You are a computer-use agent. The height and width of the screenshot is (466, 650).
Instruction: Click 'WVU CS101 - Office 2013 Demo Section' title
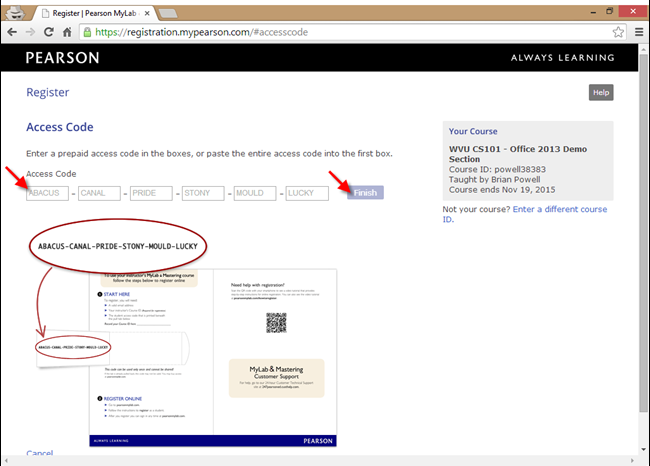518,154
